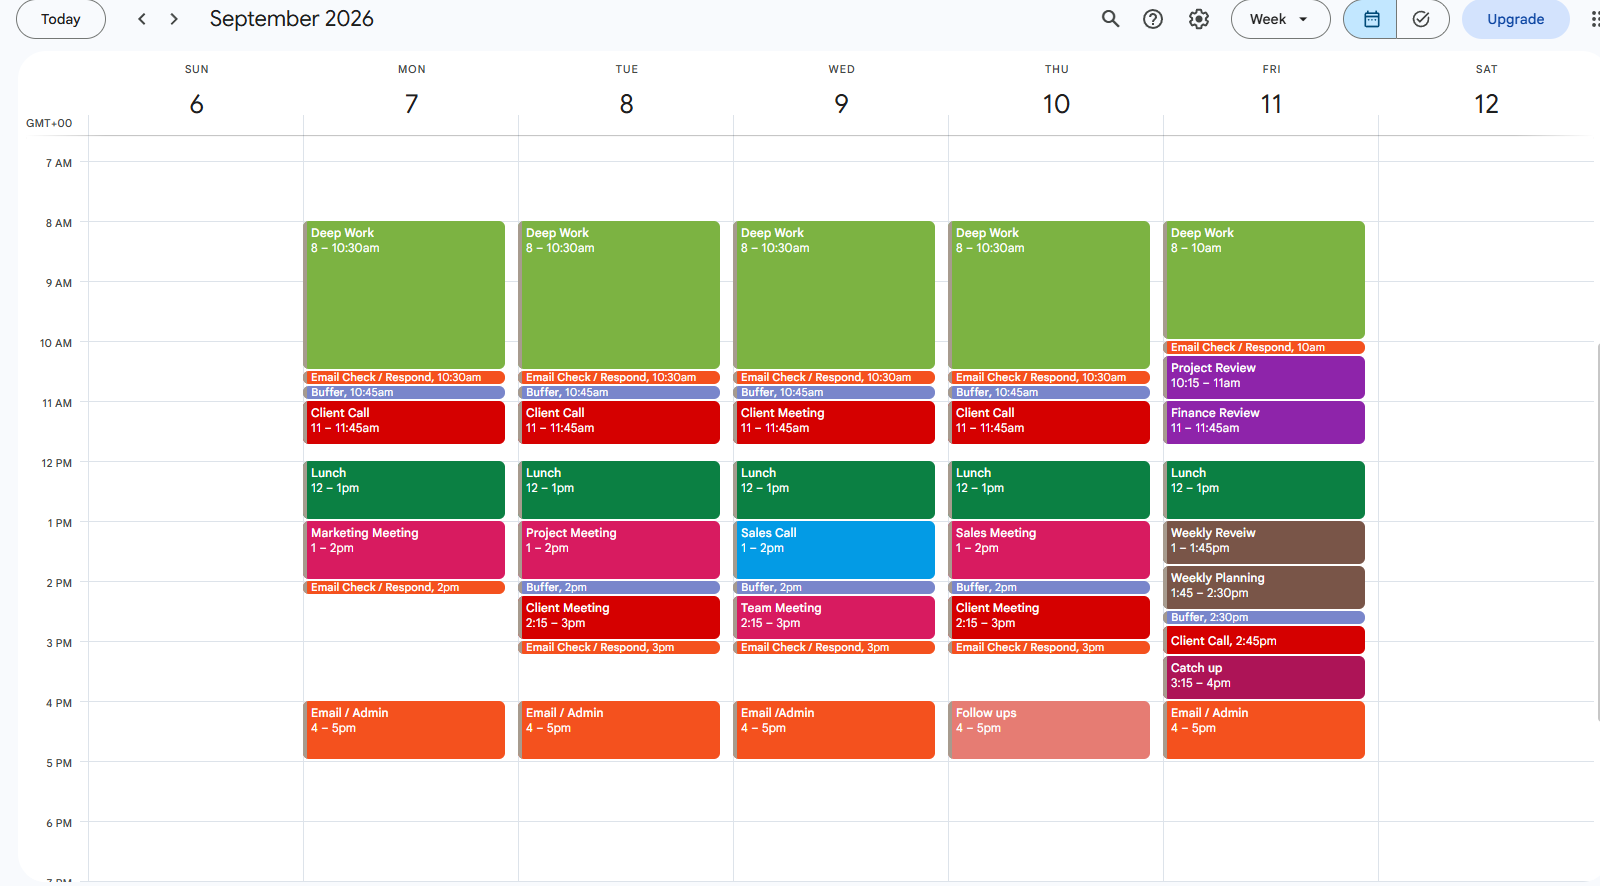Screen dimensions: 1600x886
Task: Open the Follow ups event
Action: point(1049,729)
